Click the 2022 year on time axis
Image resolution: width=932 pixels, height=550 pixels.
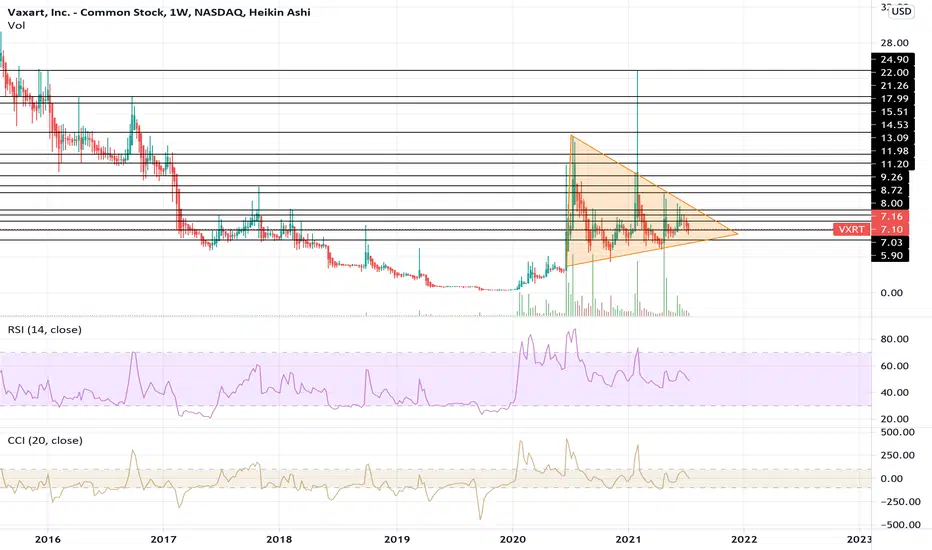point(744,539)
